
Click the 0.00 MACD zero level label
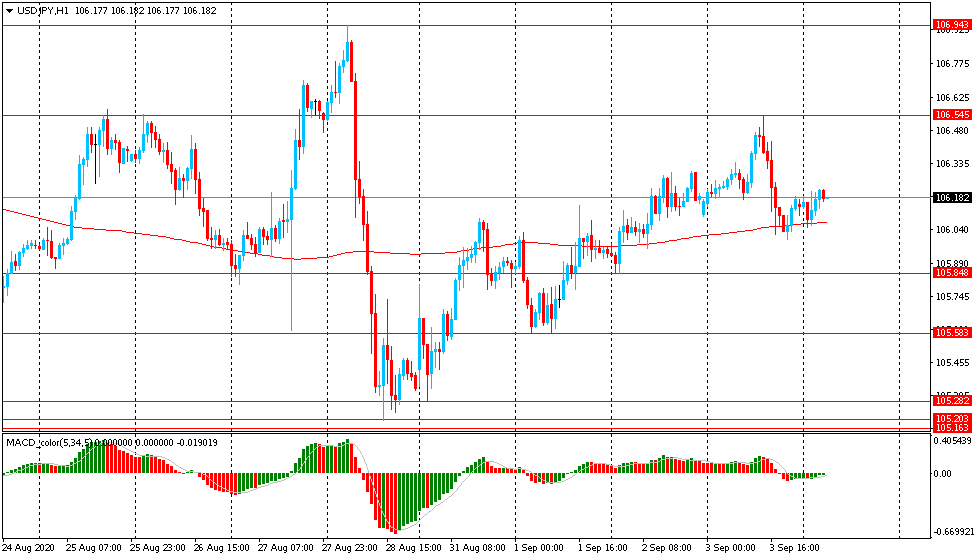point(943,474)
